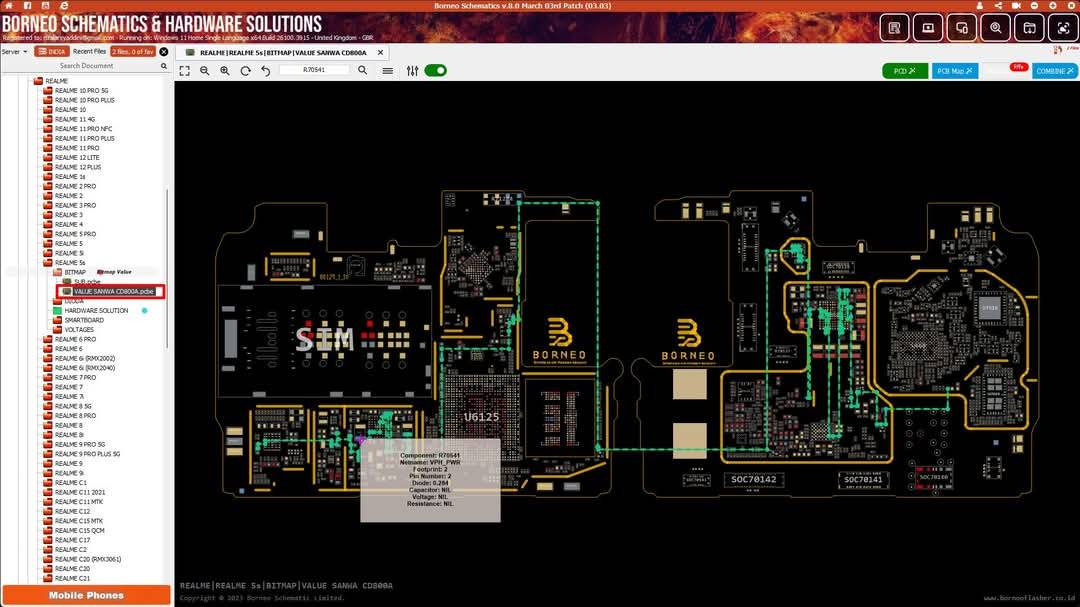Open the Facebook icon in the title bar

pos(28,5)
